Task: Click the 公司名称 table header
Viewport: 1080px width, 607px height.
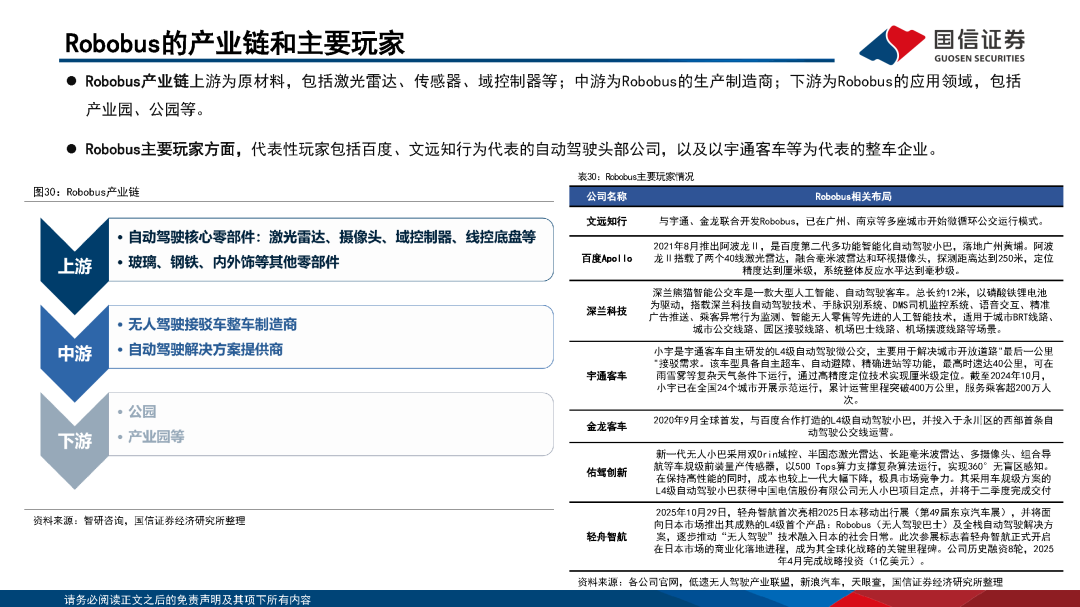Action: pos(607,196)
